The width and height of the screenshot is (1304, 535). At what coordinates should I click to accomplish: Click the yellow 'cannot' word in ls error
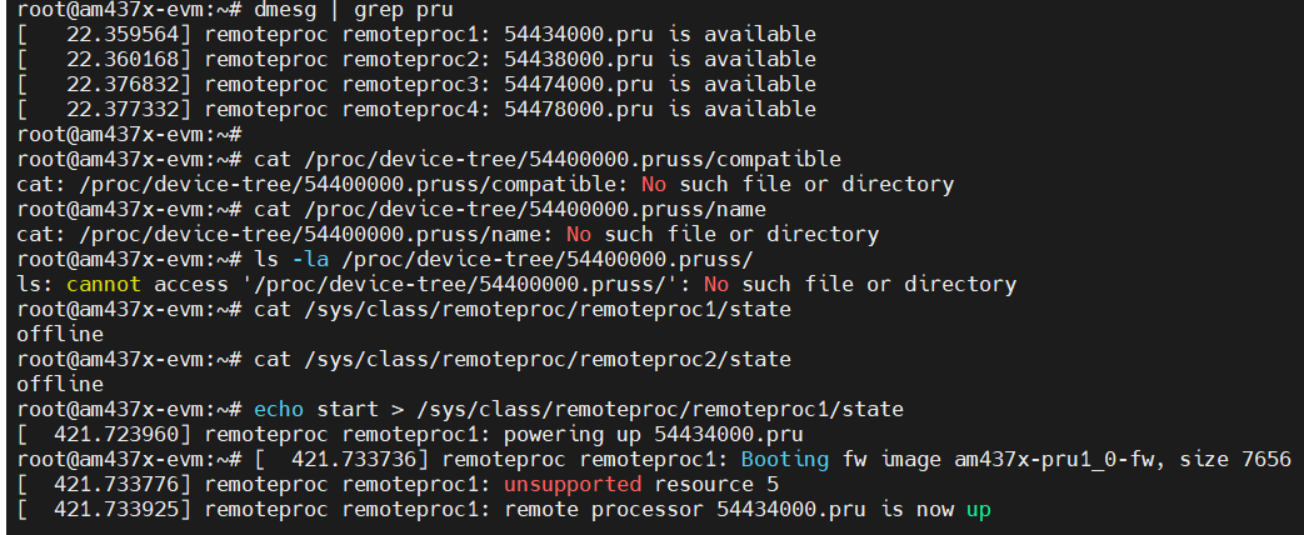pyautogui.click(x=103, y=285)
